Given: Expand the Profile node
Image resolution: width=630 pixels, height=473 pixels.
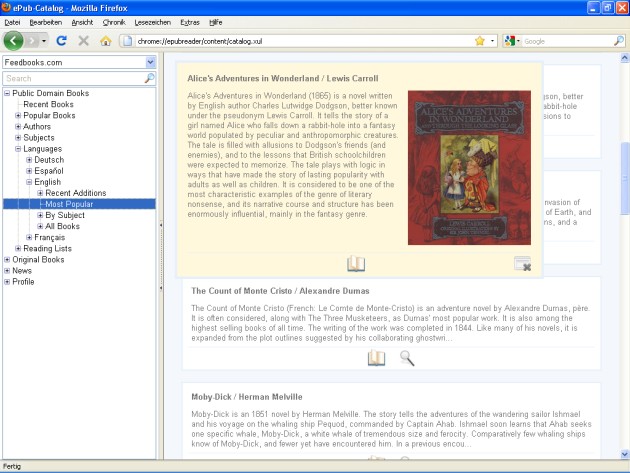Looking at the screenshot, I should point(7,282).
